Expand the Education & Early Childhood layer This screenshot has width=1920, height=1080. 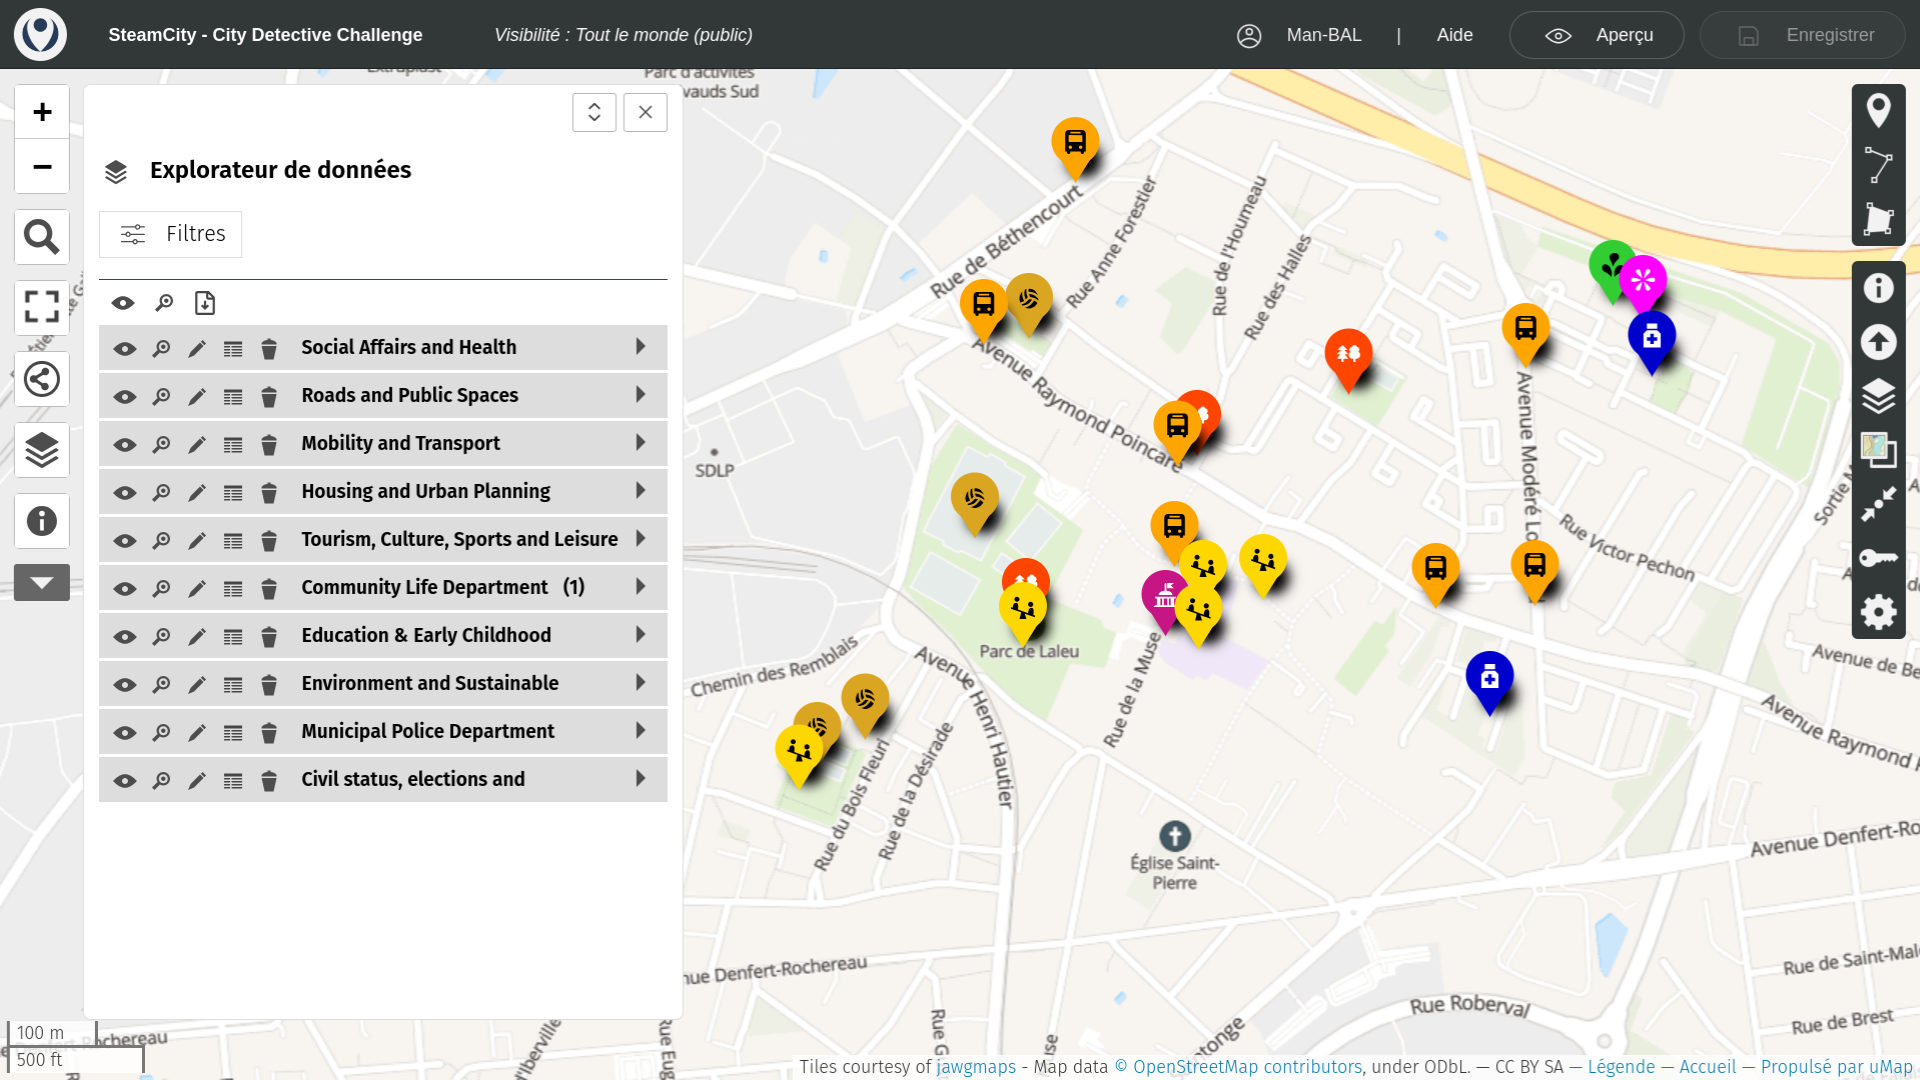641,635
